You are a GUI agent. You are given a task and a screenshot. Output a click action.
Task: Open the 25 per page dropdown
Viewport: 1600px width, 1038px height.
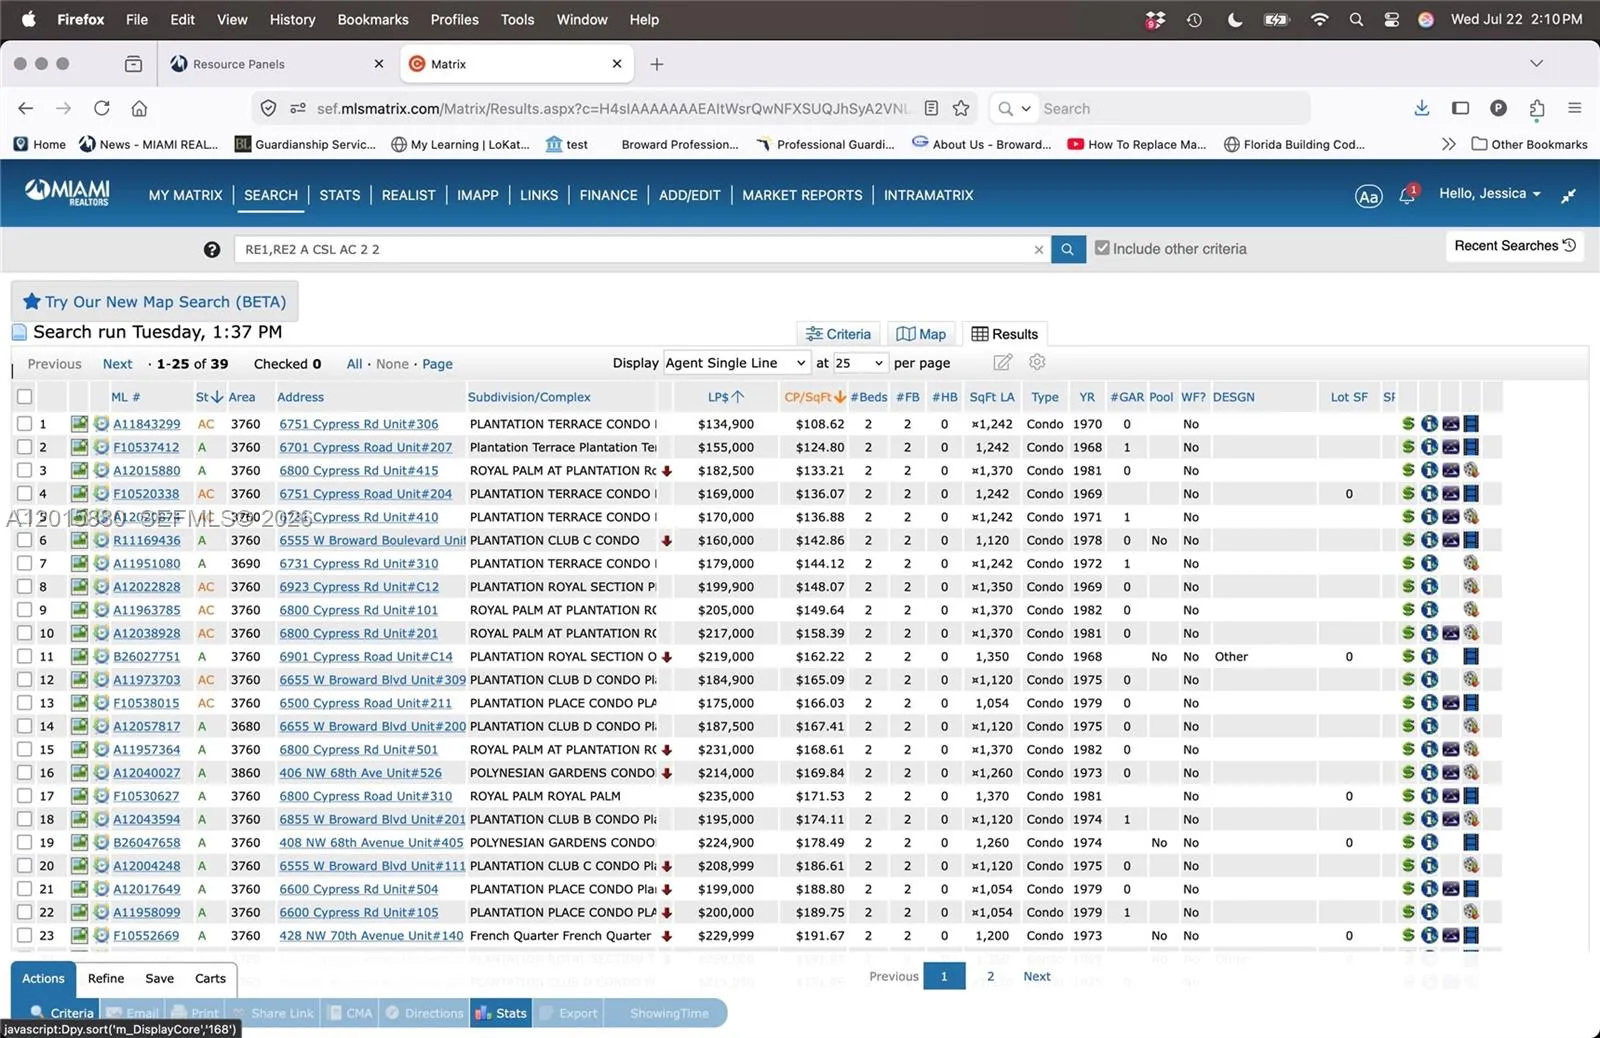pyautogui.click(x=859, y=363)
